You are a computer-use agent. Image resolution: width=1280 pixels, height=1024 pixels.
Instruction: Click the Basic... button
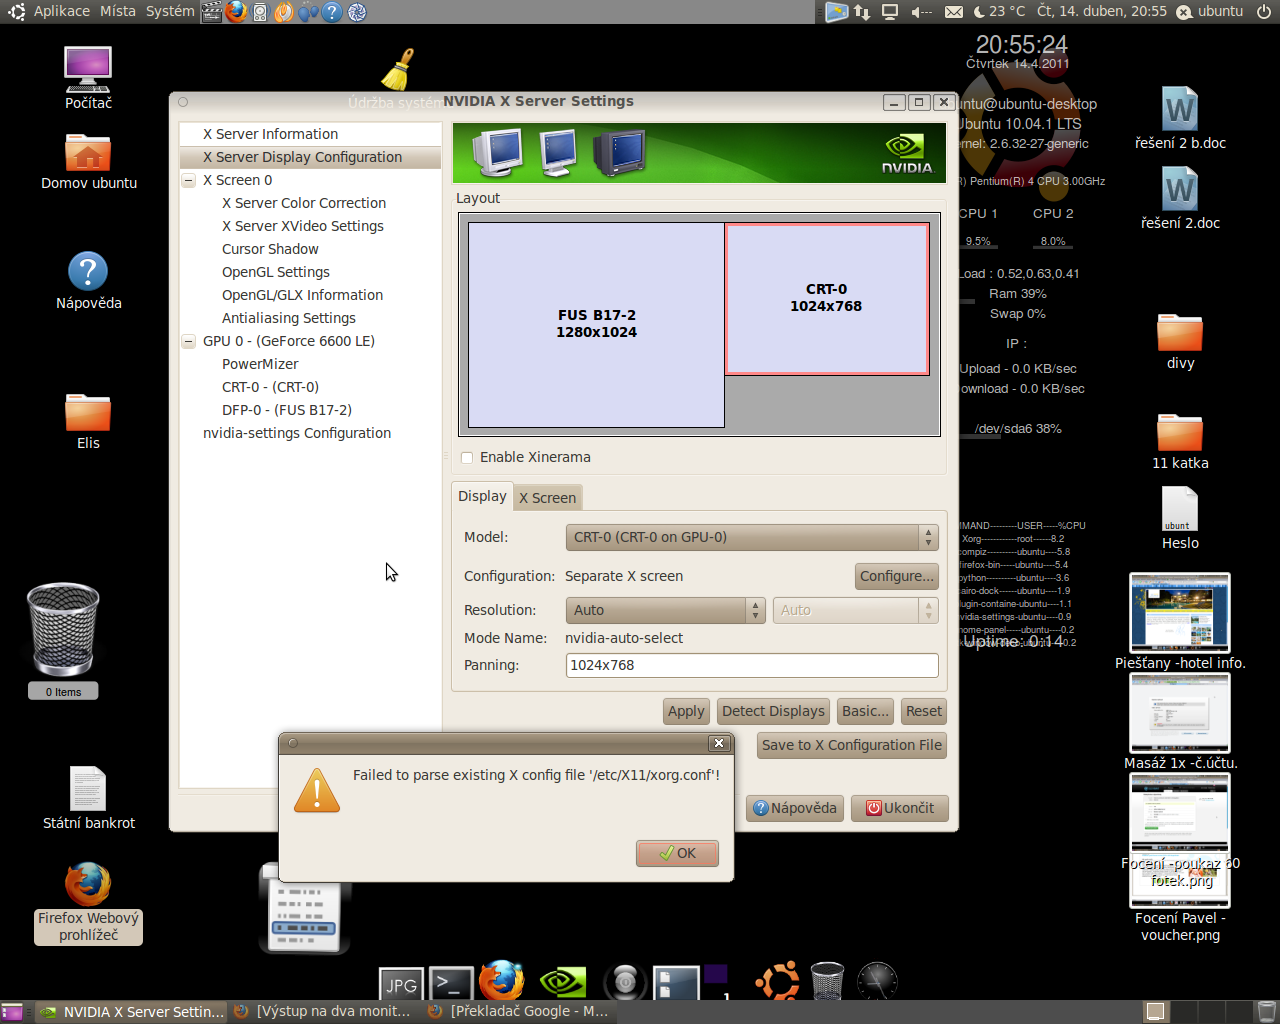click(865, 711)
